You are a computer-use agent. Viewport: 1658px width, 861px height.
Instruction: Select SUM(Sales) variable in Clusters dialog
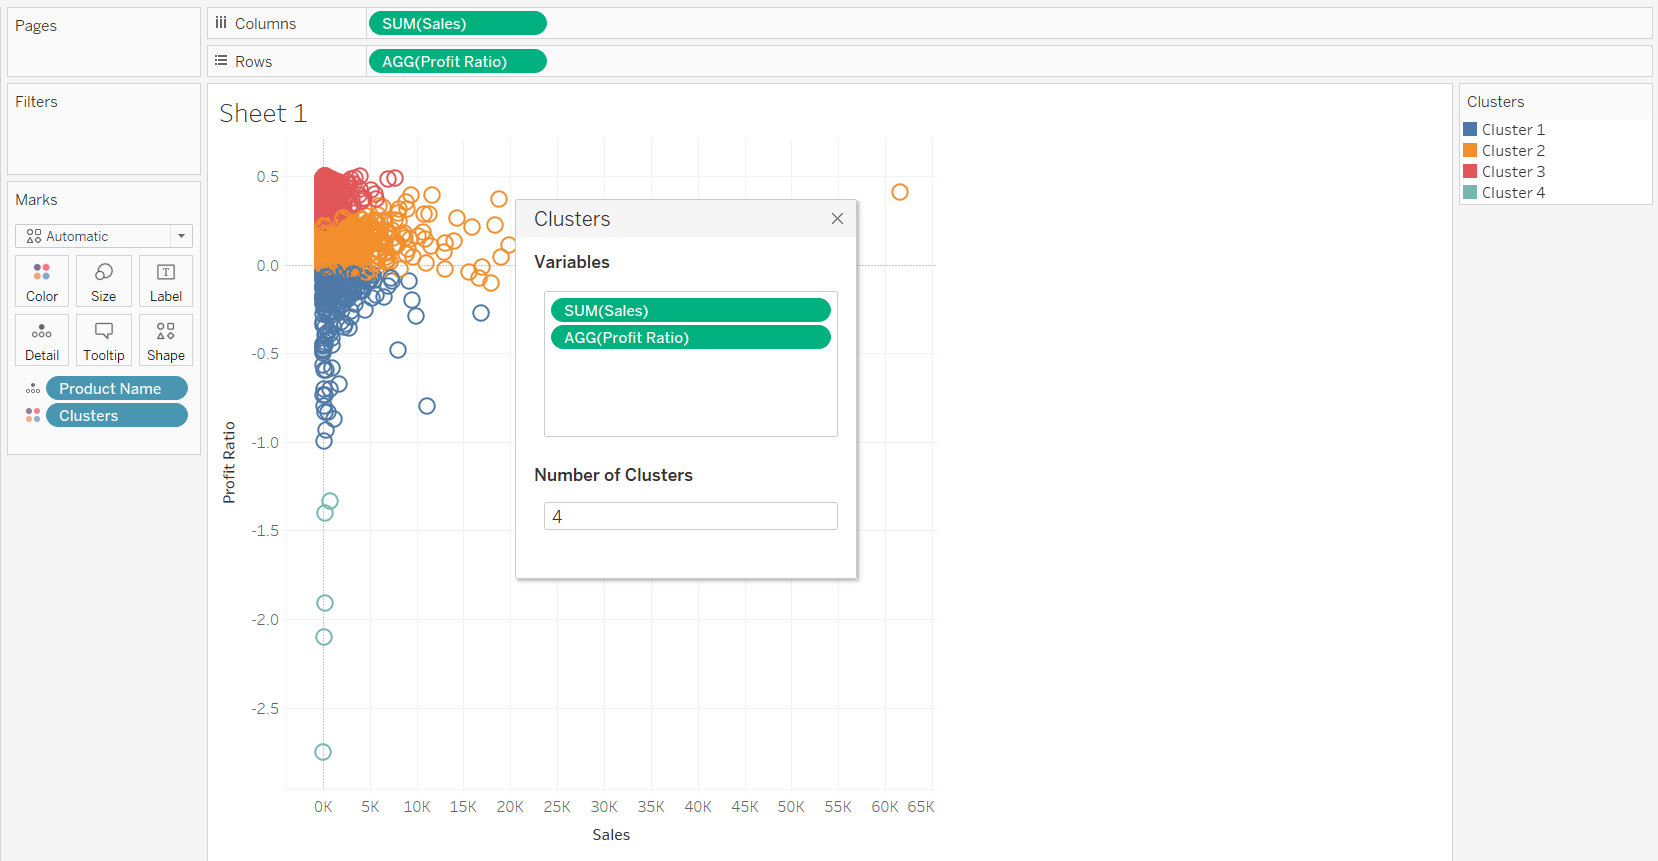click(x=690, y=310)
